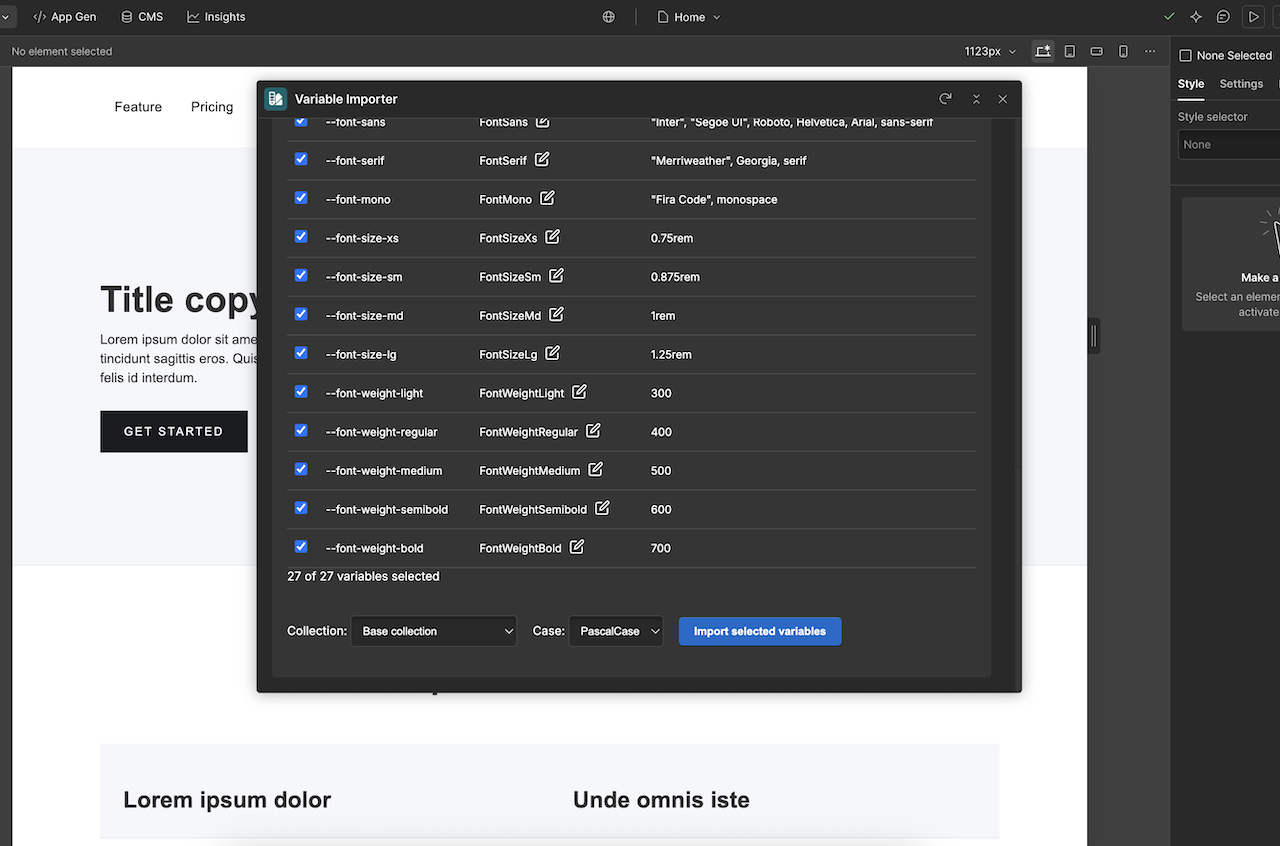Uncheck the --font-weight-medium variable
Screen dimensions: 1280x846
pyautogui.click(x=301, y=469)
